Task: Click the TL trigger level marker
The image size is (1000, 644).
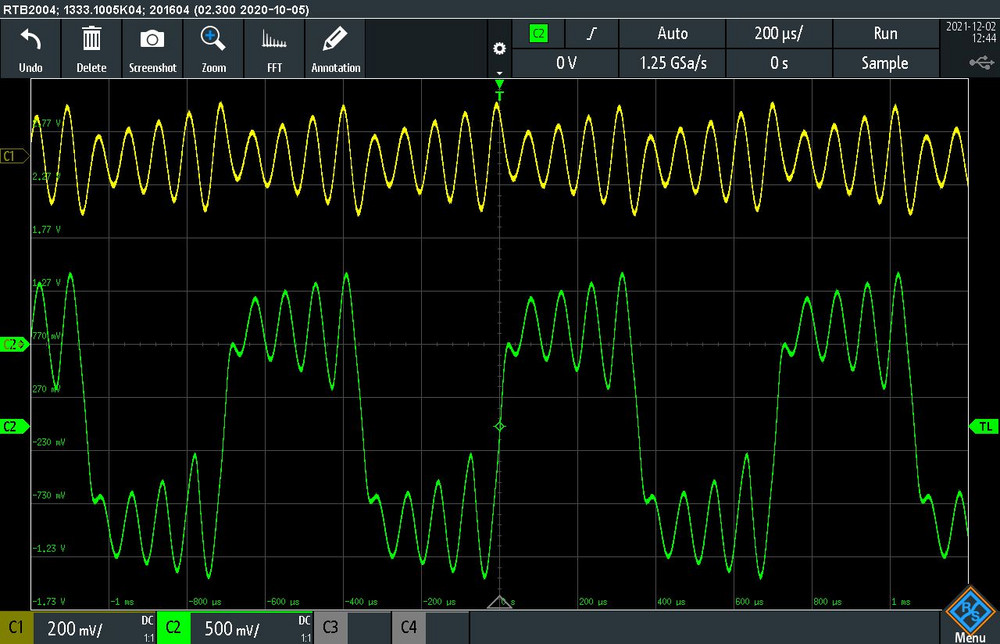Action: pyautogui.click(x=984, y=427)
